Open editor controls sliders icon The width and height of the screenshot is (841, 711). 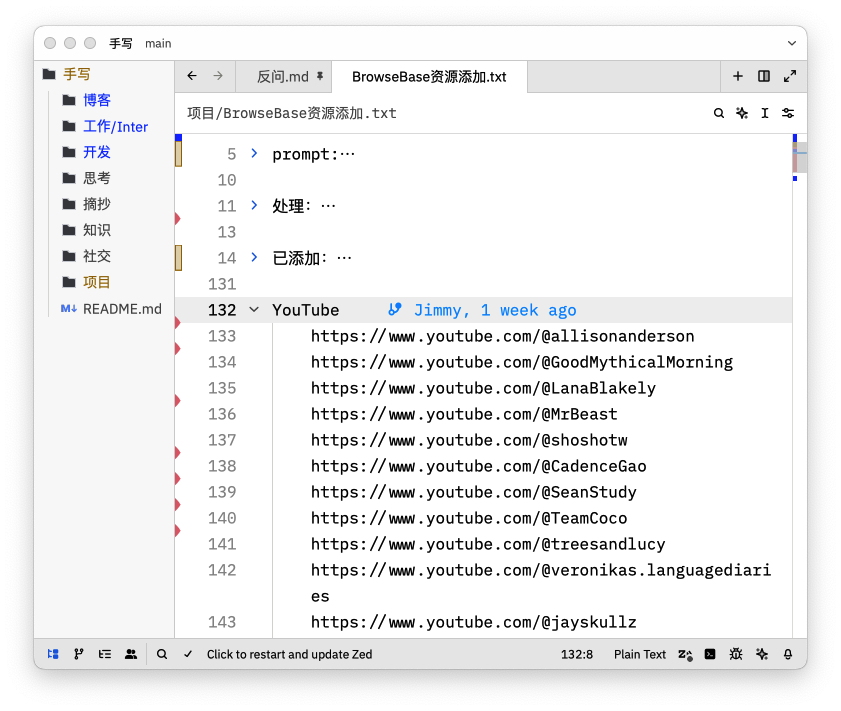(787, 113)
